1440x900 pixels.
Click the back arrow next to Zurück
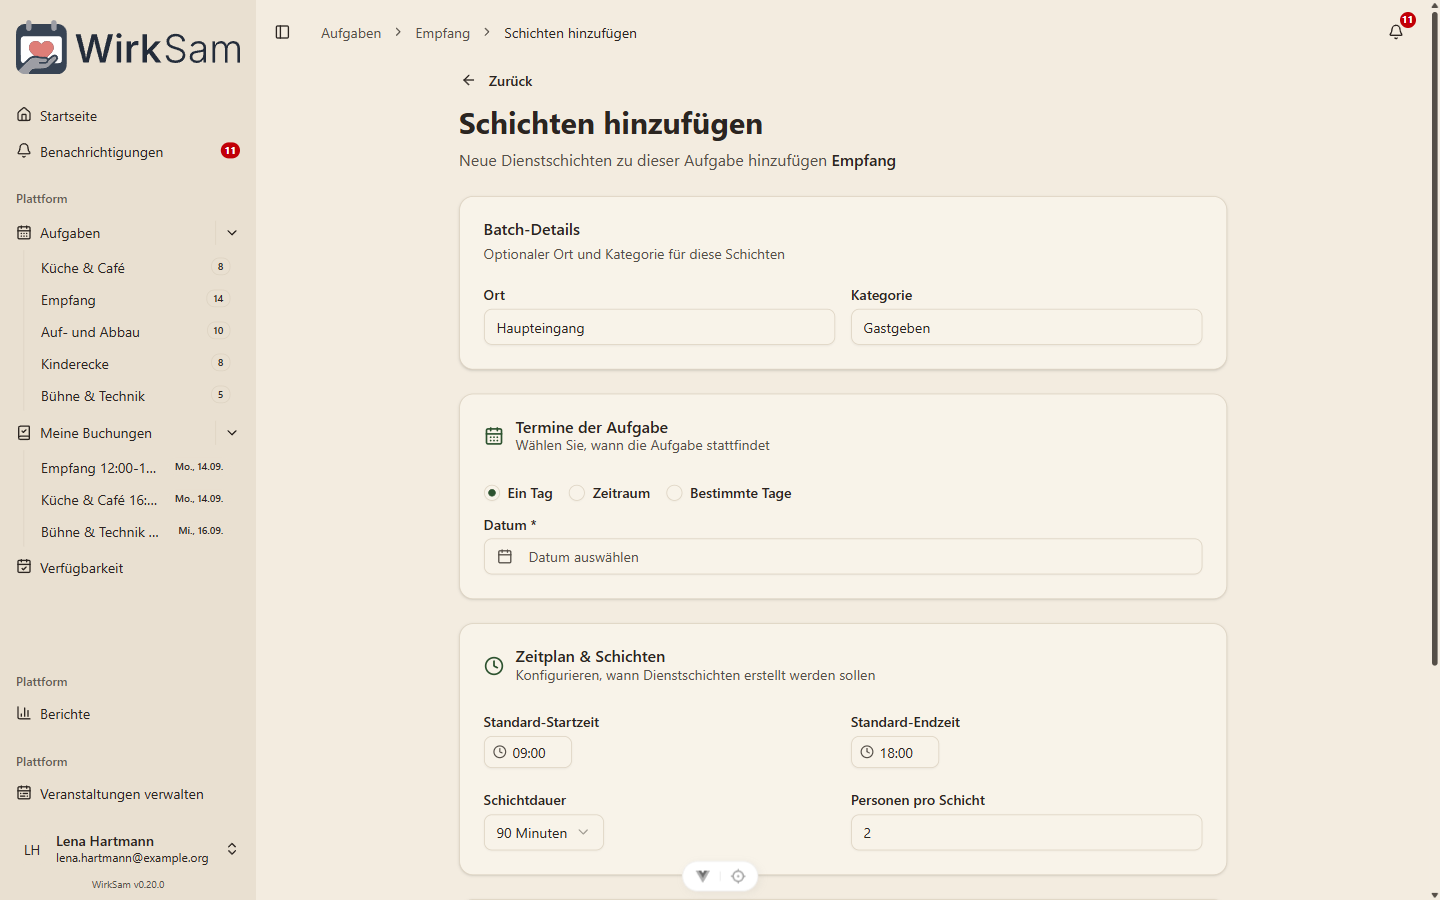tap(468, 80)
